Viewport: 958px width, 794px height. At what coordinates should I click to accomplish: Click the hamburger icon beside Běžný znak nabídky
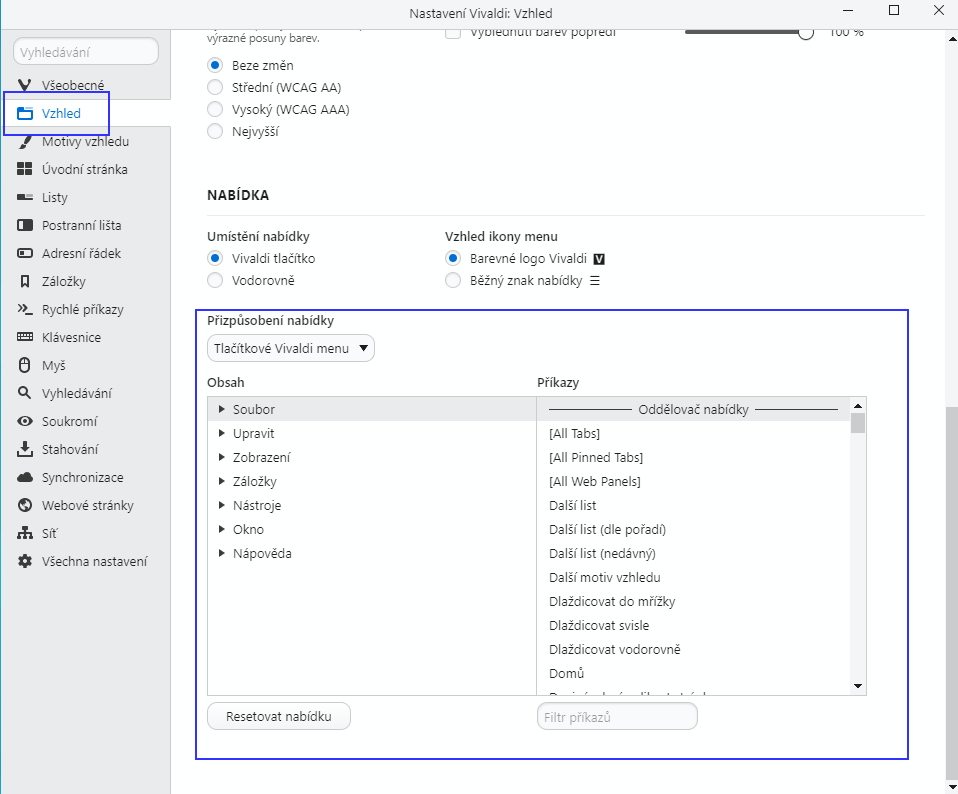coord(594,281)
